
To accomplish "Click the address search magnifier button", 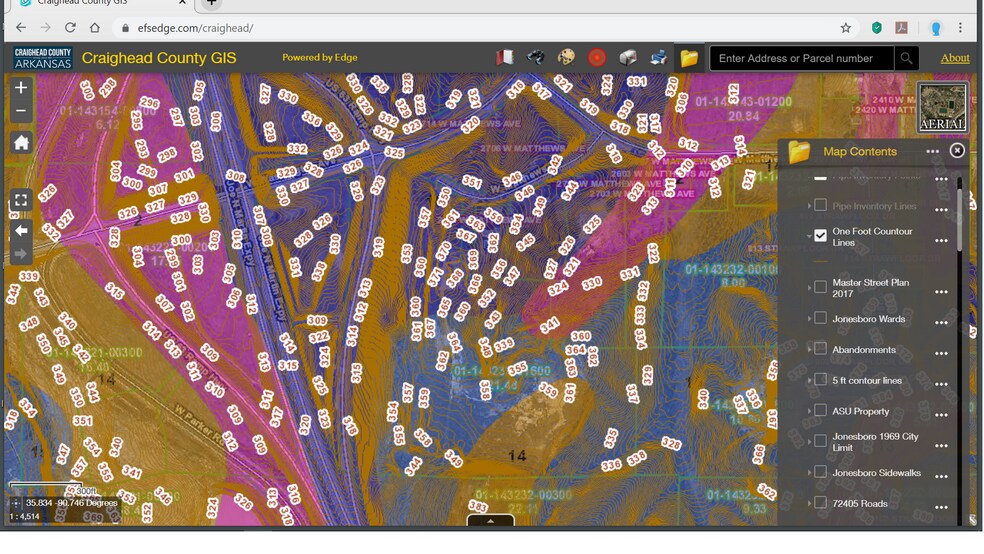I will tap(906, 58).
